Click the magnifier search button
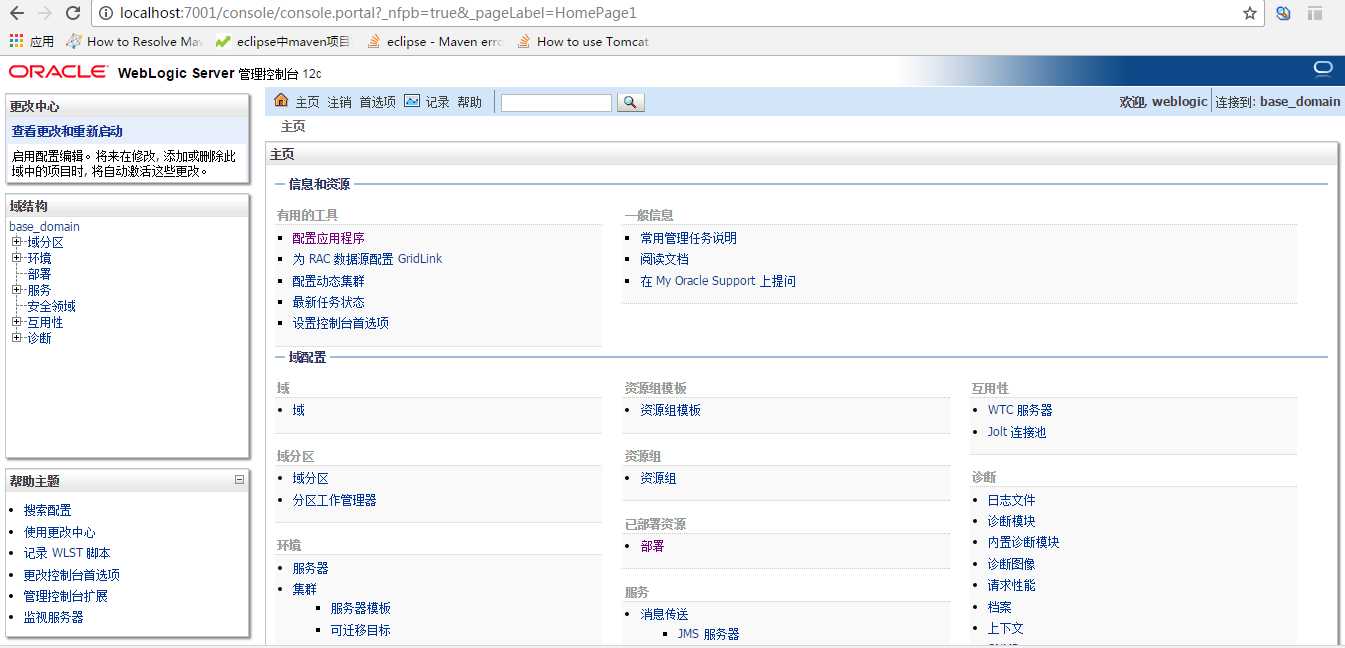Viewport: 1345px width, 648px height. (x=631, y=102)
